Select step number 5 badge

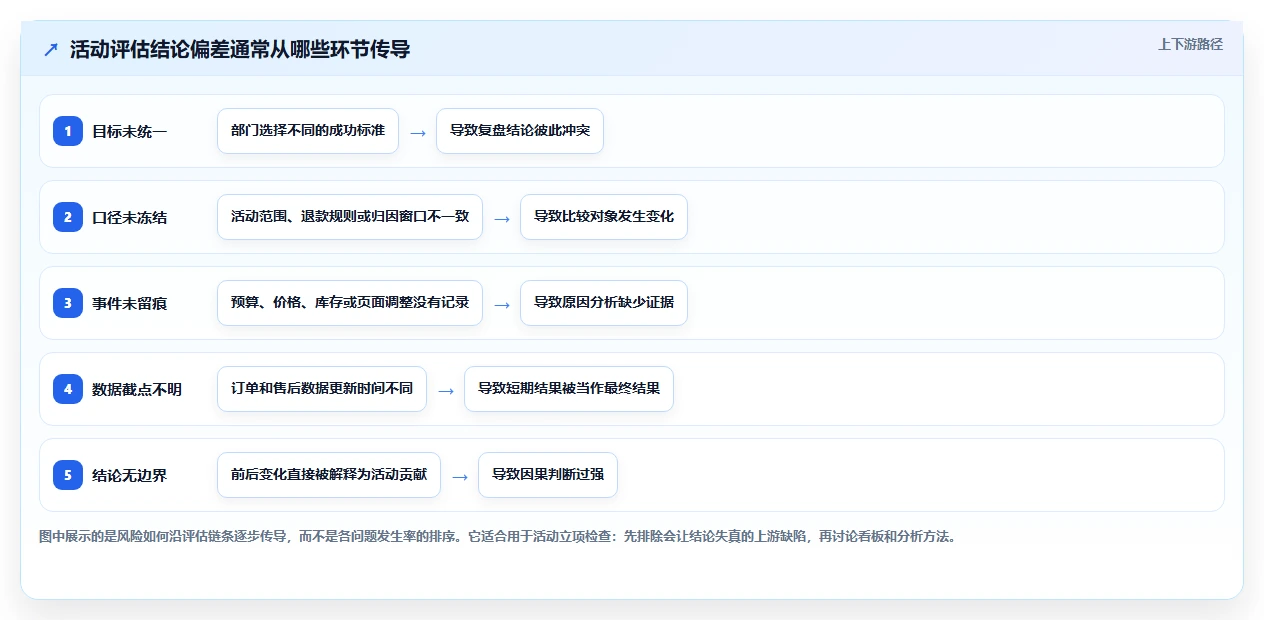[x=68, y=475]
